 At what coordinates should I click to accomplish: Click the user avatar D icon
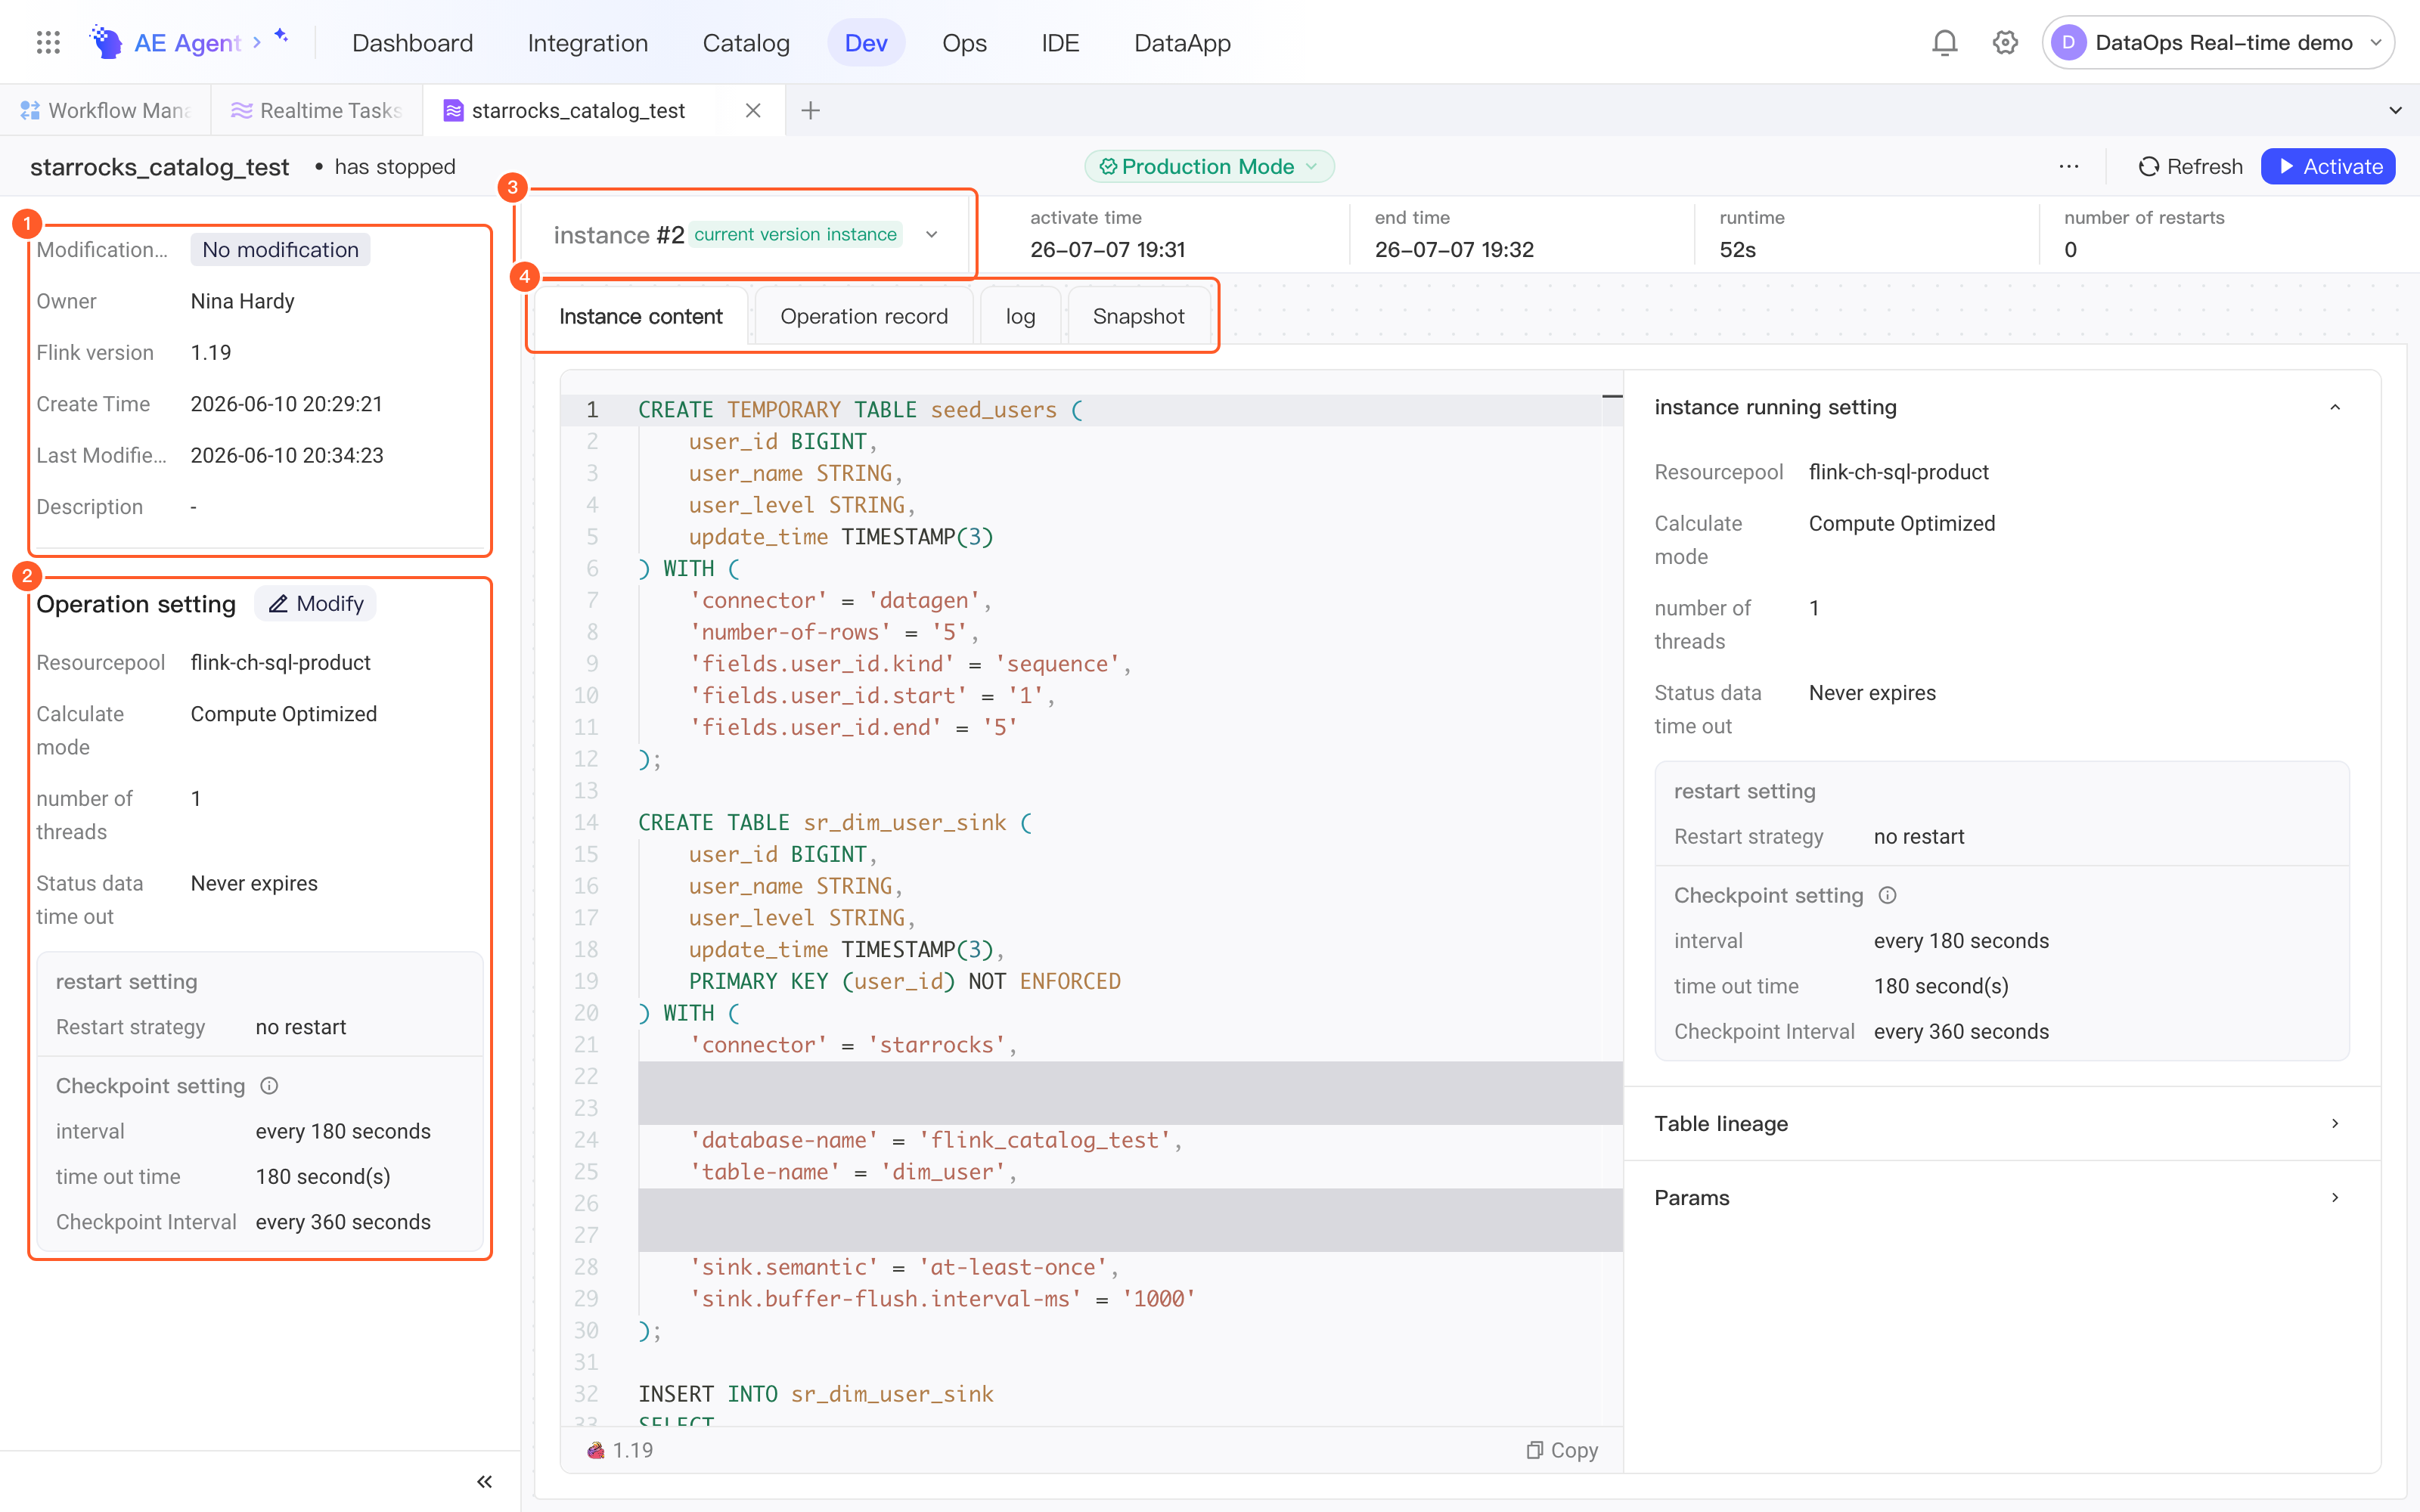tap(2068, 42)
